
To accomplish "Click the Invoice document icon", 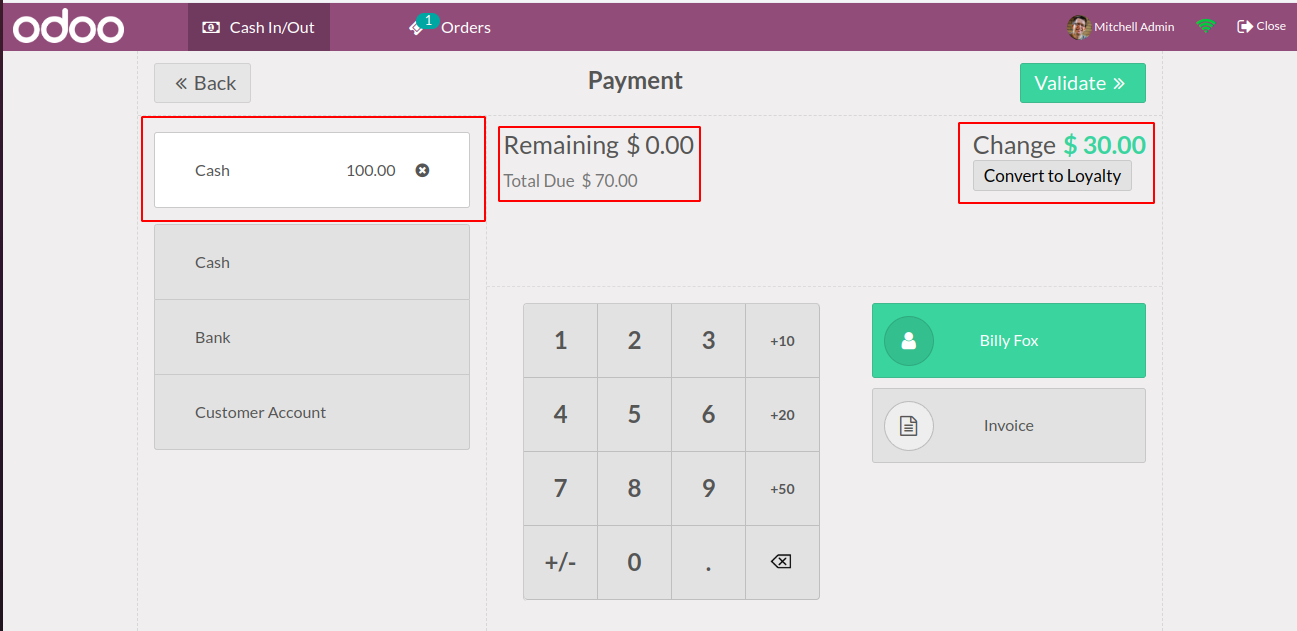I will [x=908, y=426].
